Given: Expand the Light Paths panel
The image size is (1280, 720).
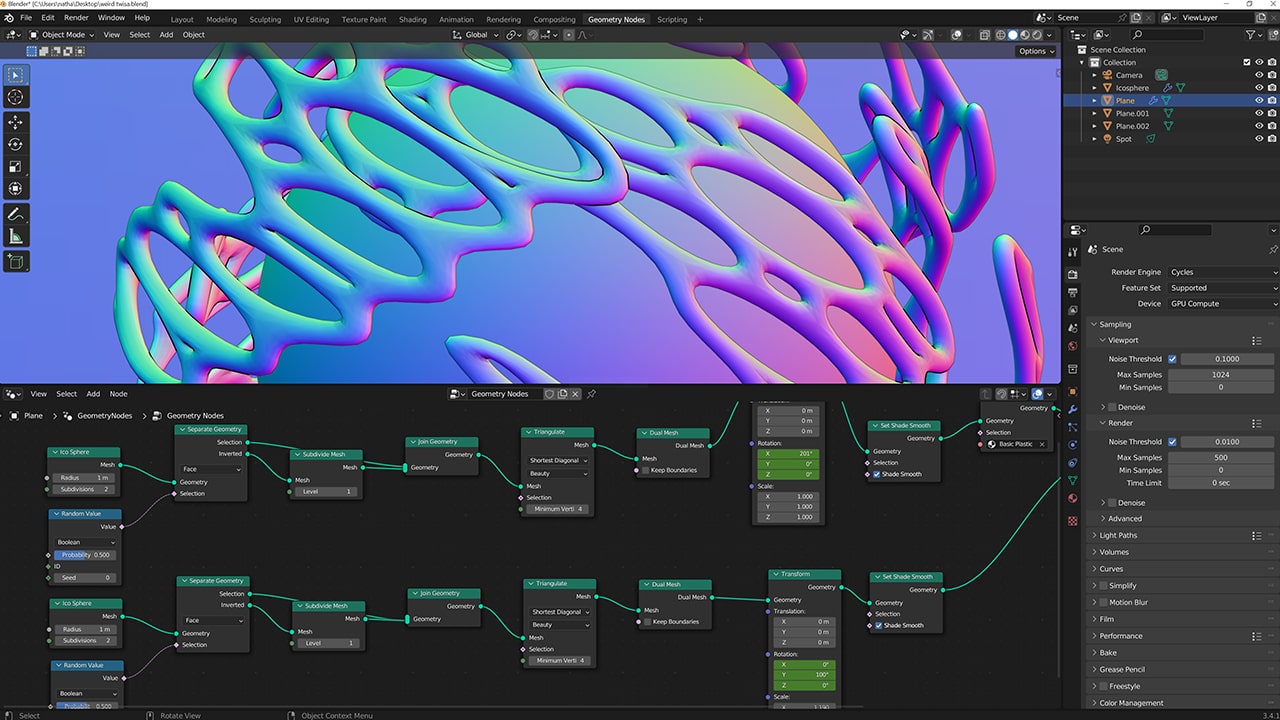Looking at the screenshot, I should click(x=1119, y=535).
